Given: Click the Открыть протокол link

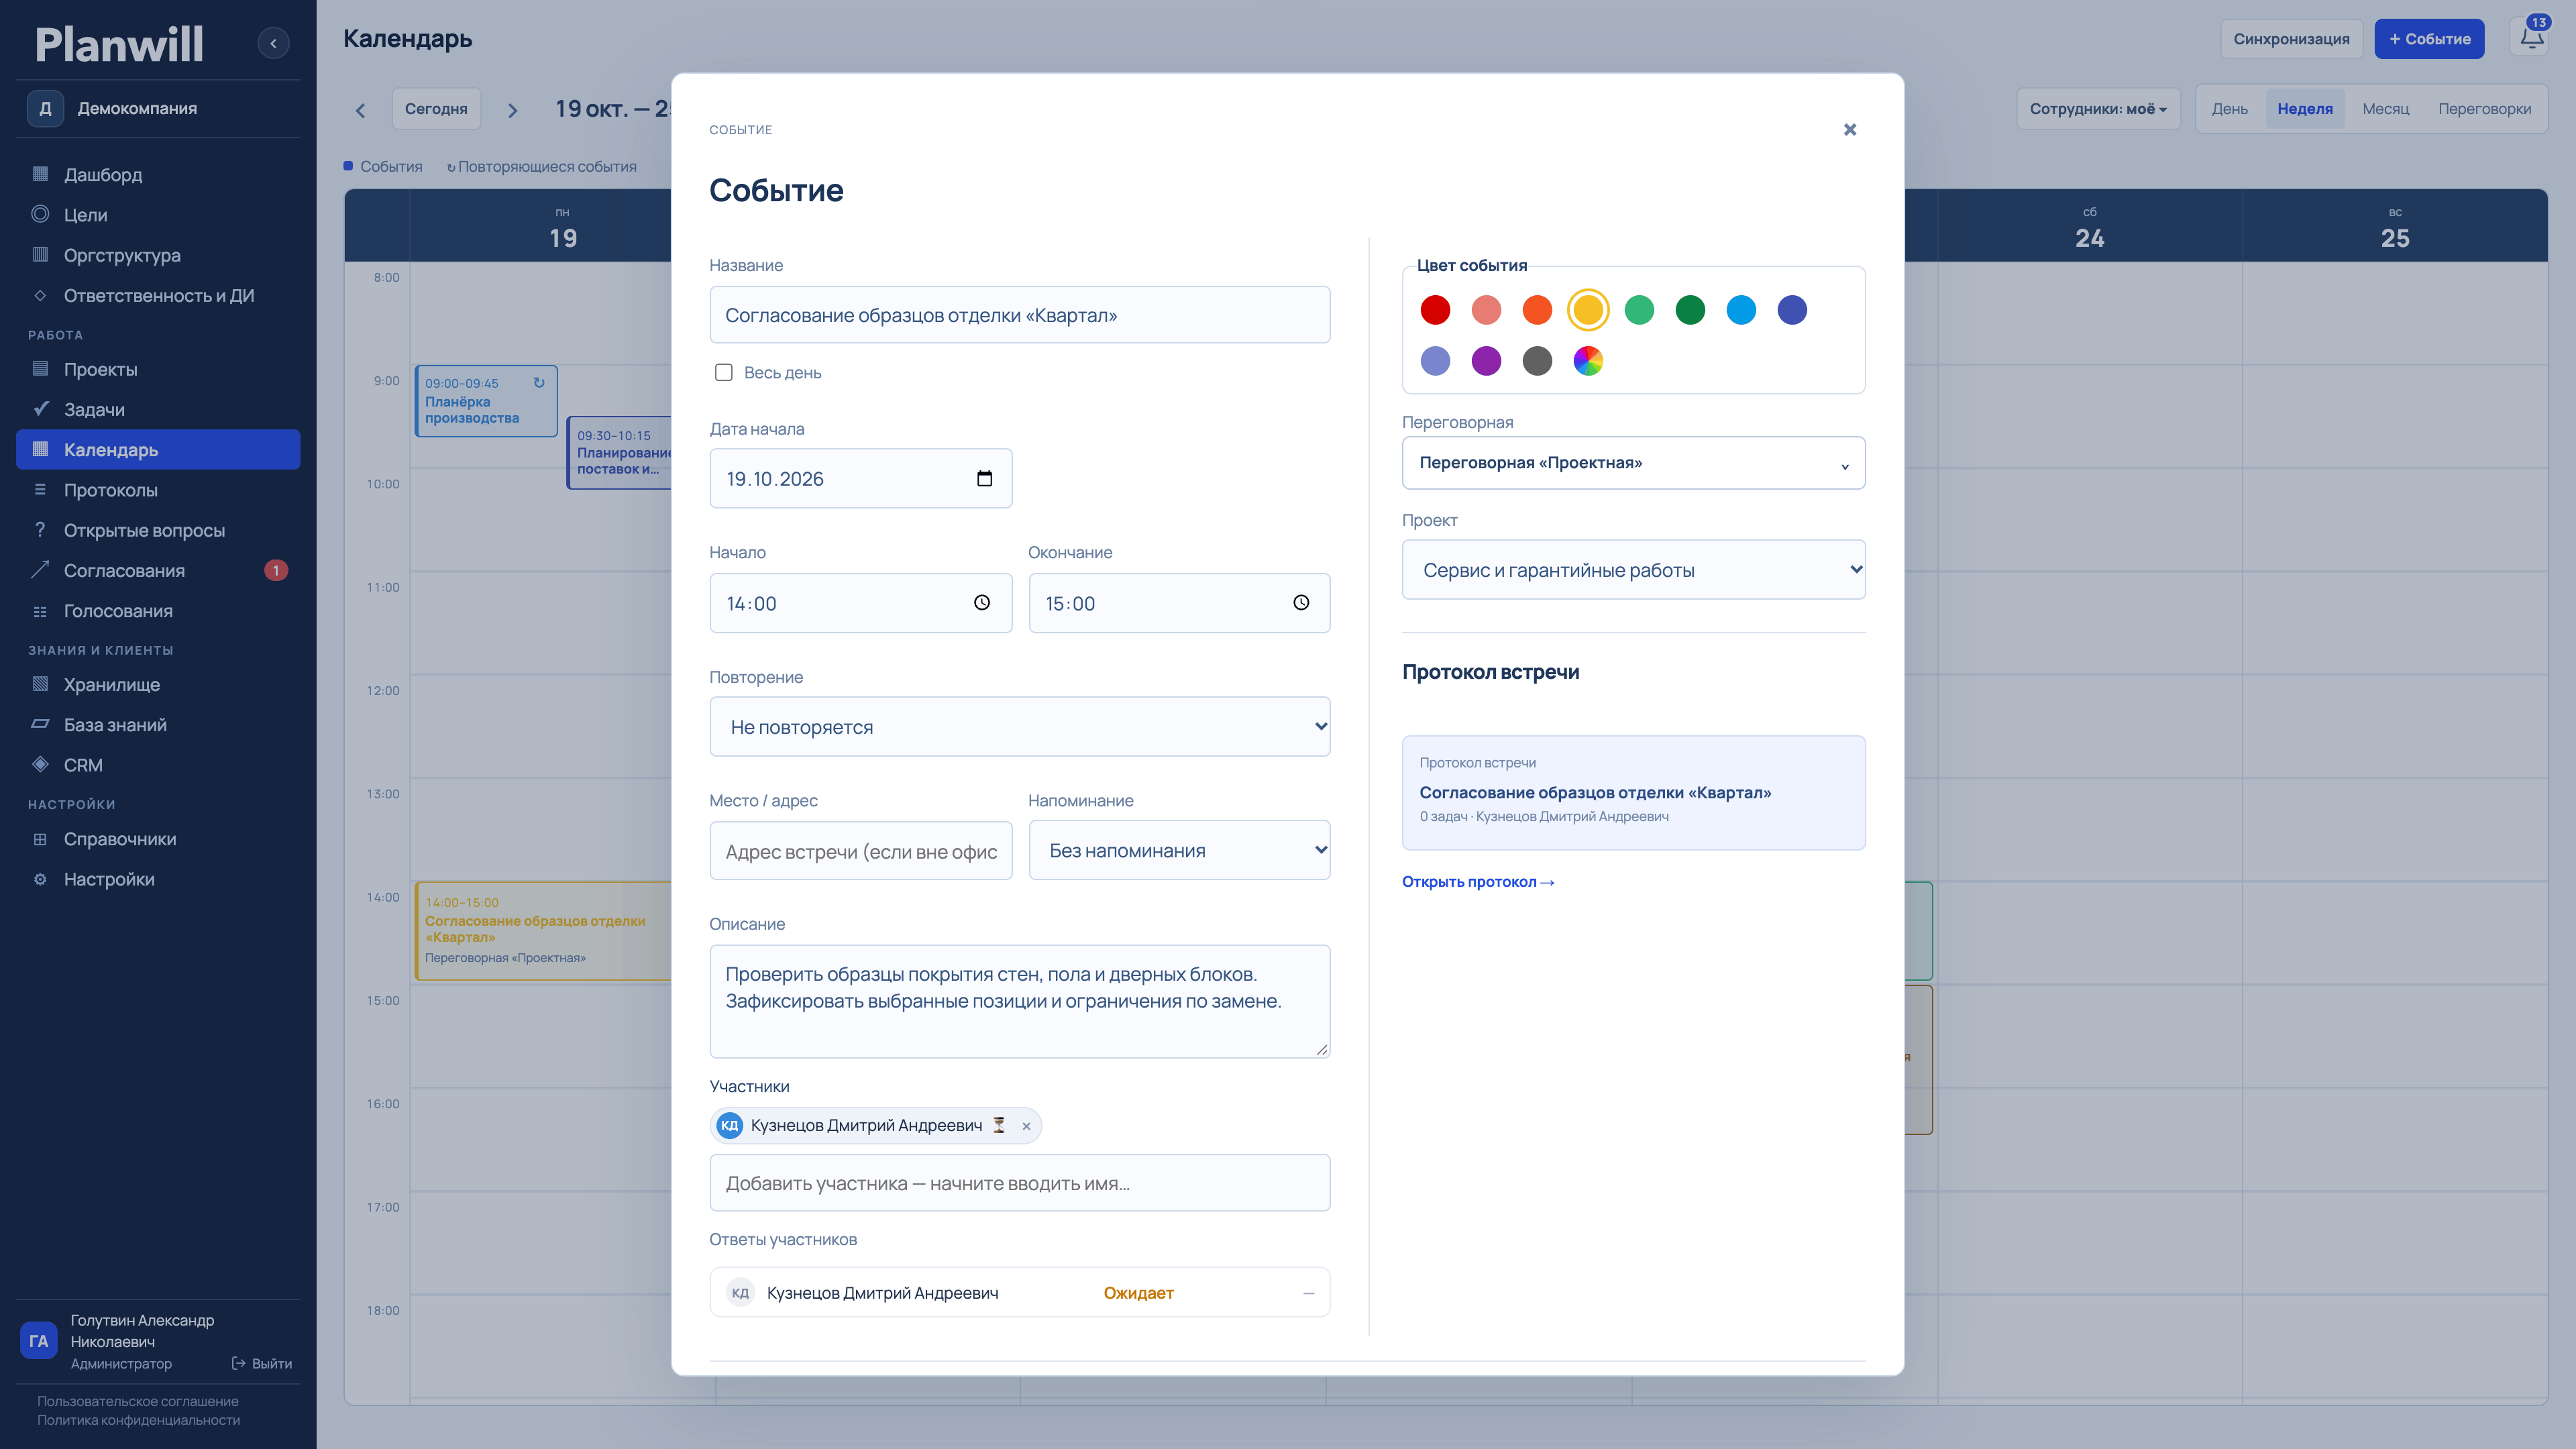Looking at the screenshot, I should [1477, 881].
